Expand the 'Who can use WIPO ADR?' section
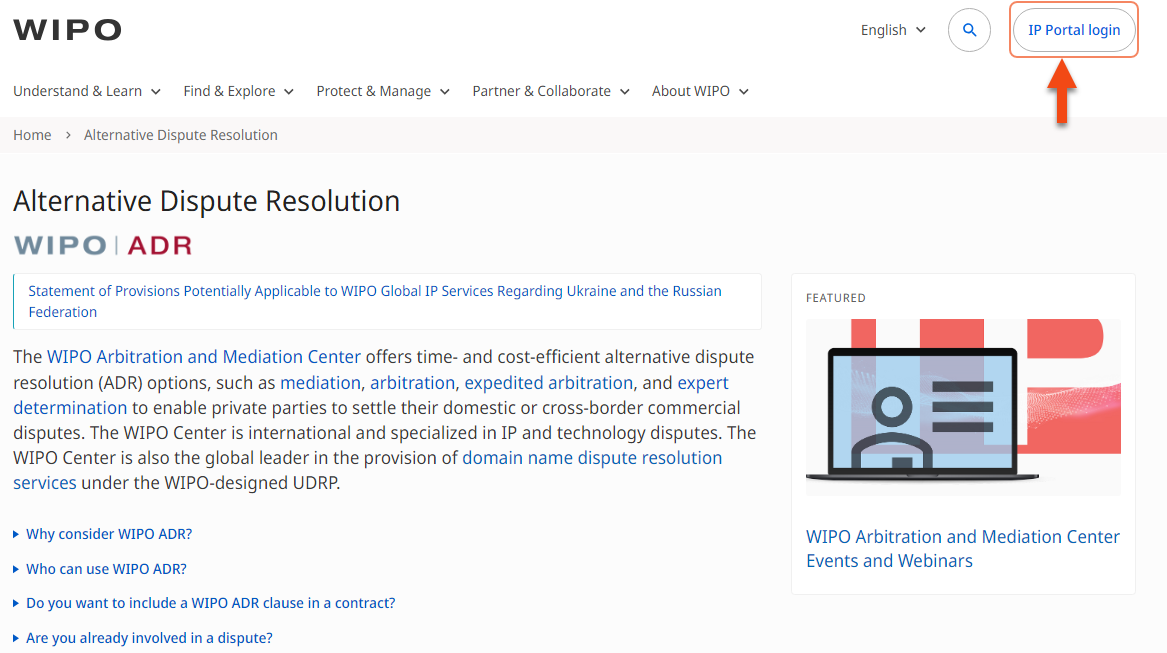This screenshot has height=653, width=1167. pyautogui.click(x=106, y=569)
